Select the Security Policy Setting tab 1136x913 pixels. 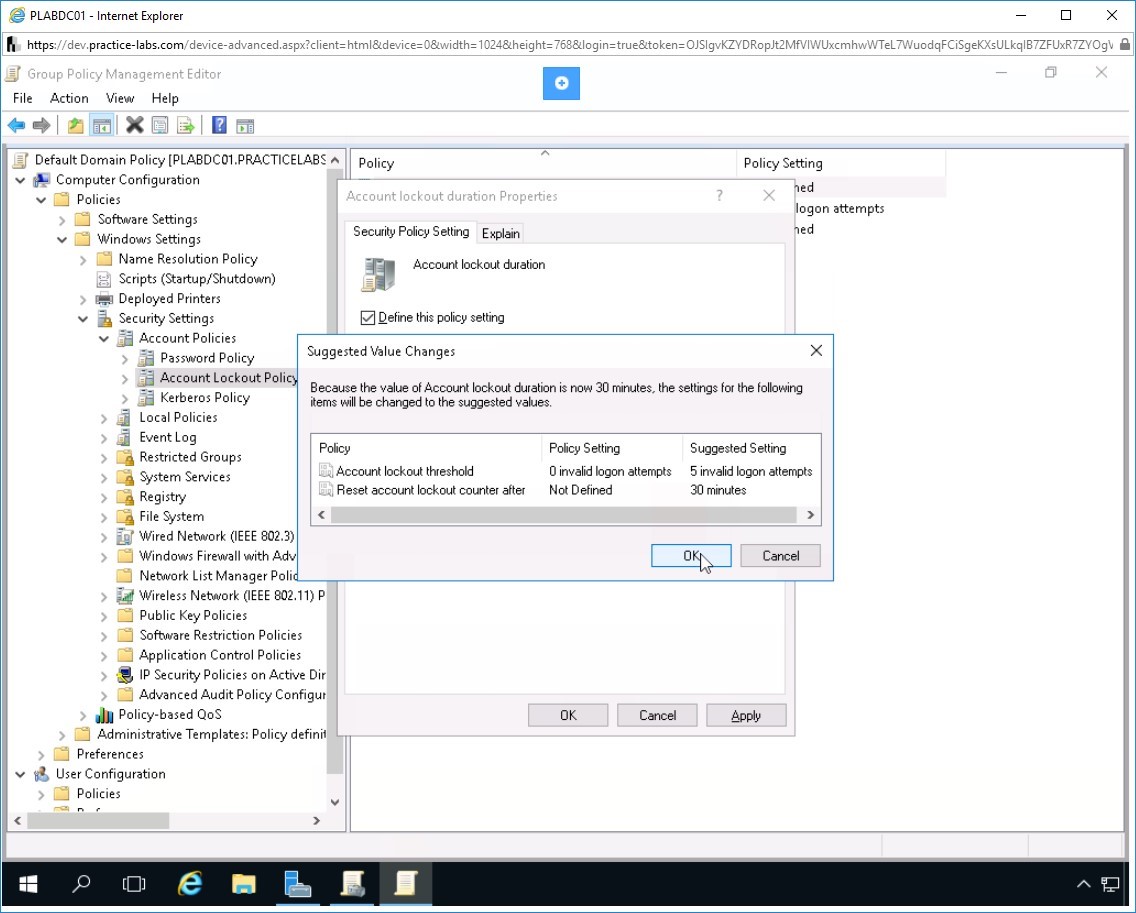pyautogui.click(x=411, y=231)
